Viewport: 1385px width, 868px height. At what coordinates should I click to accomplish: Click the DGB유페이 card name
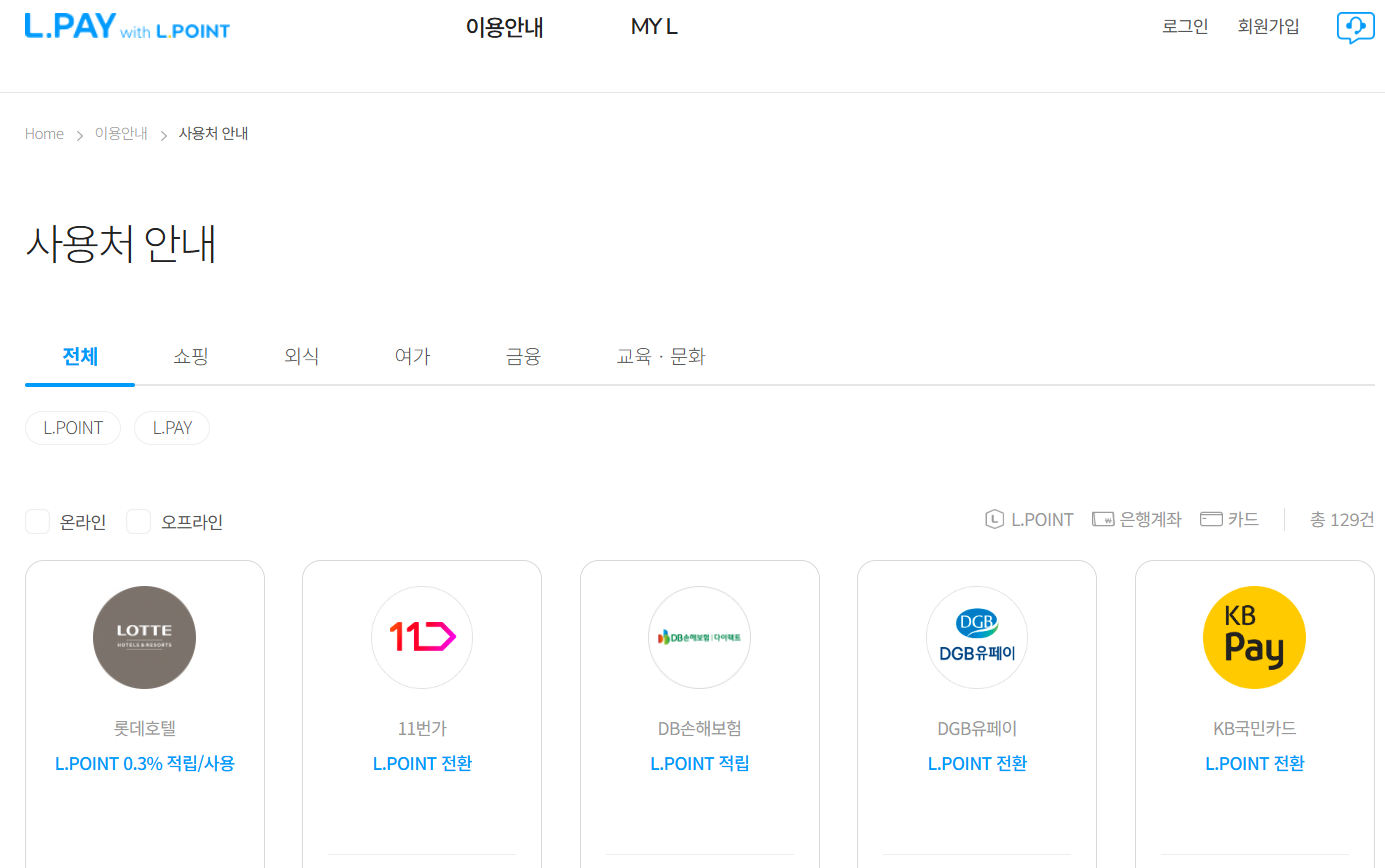click(x=977, y=729)
